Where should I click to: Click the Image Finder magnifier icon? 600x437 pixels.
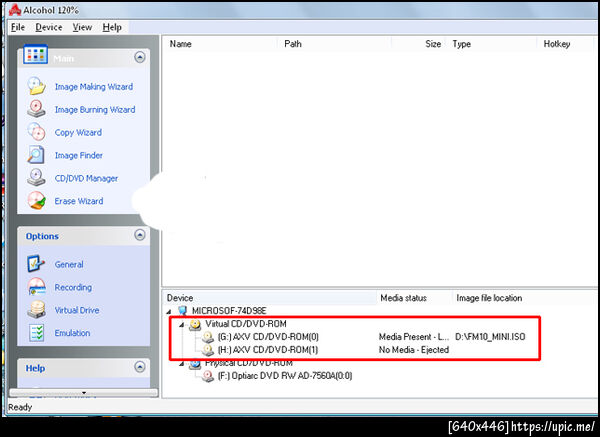(37, 155)
